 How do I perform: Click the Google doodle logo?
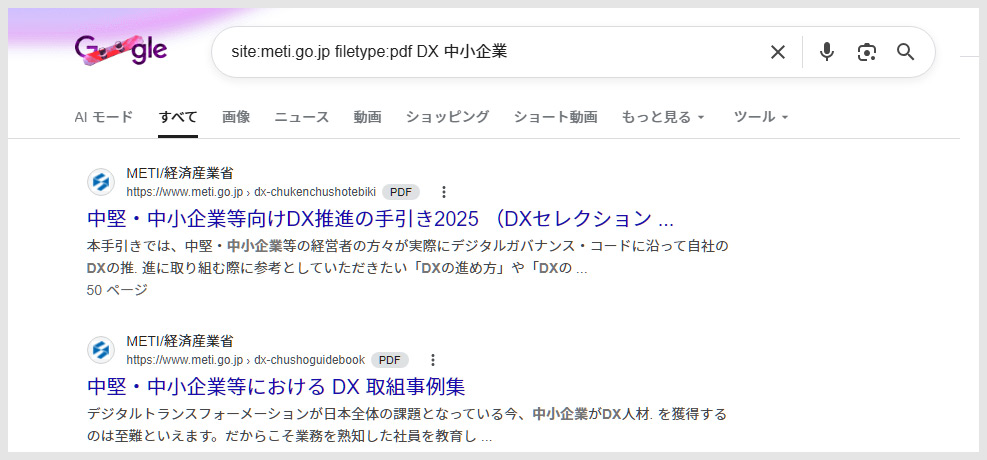121,50
